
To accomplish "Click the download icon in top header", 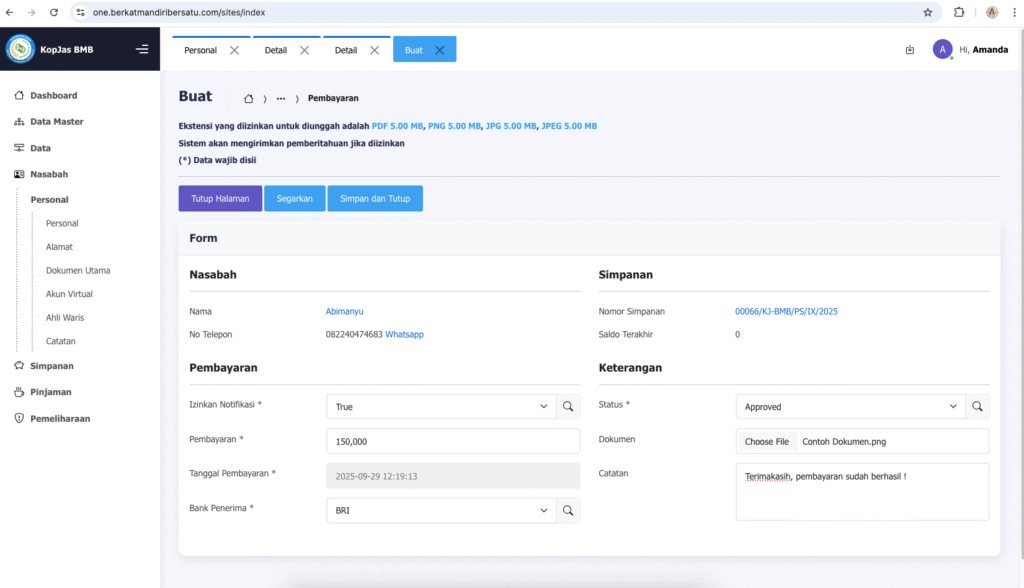I will [909, 50].
